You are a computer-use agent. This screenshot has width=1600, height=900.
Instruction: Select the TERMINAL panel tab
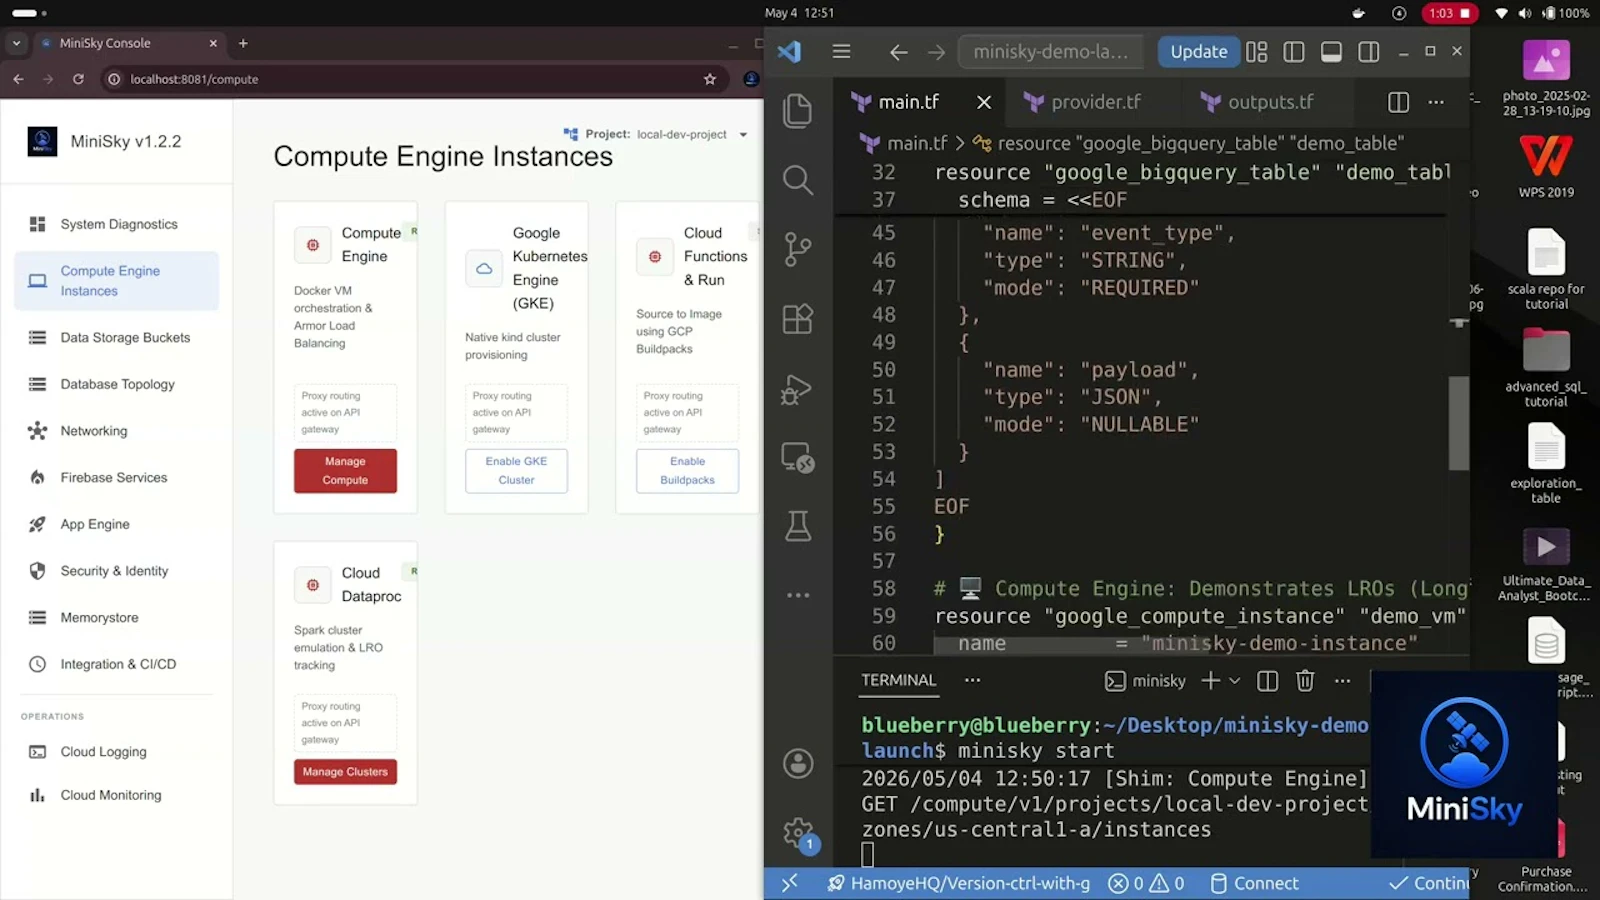tap(899, 680)
